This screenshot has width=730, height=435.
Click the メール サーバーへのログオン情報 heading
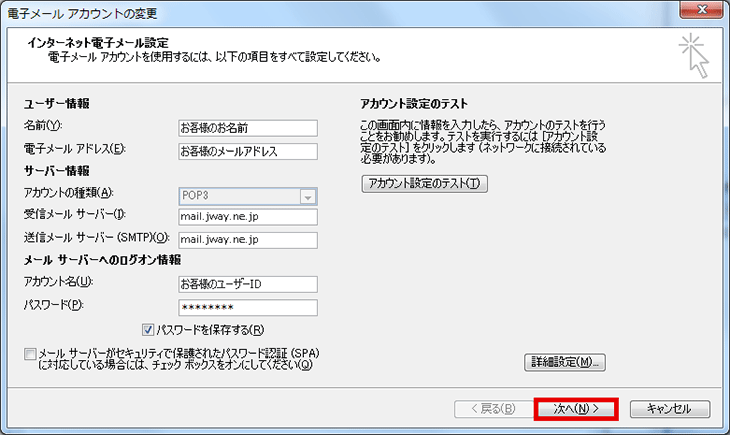click(x=102, y=260)
